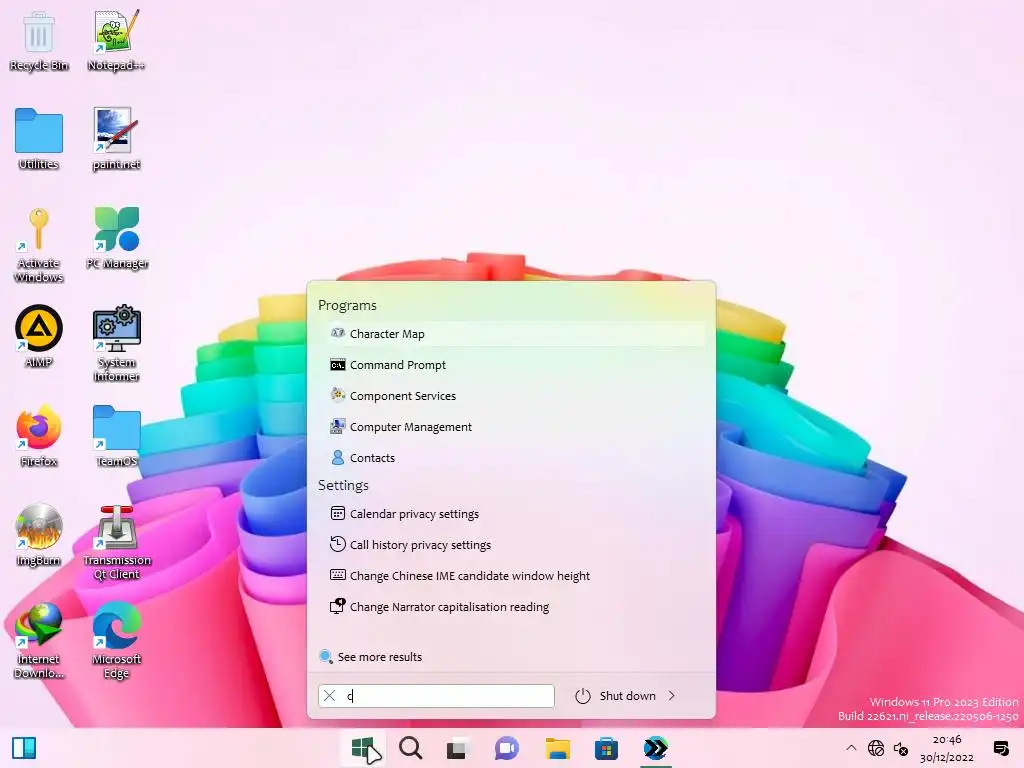Launch the AIMP music player

pos(39,337)
